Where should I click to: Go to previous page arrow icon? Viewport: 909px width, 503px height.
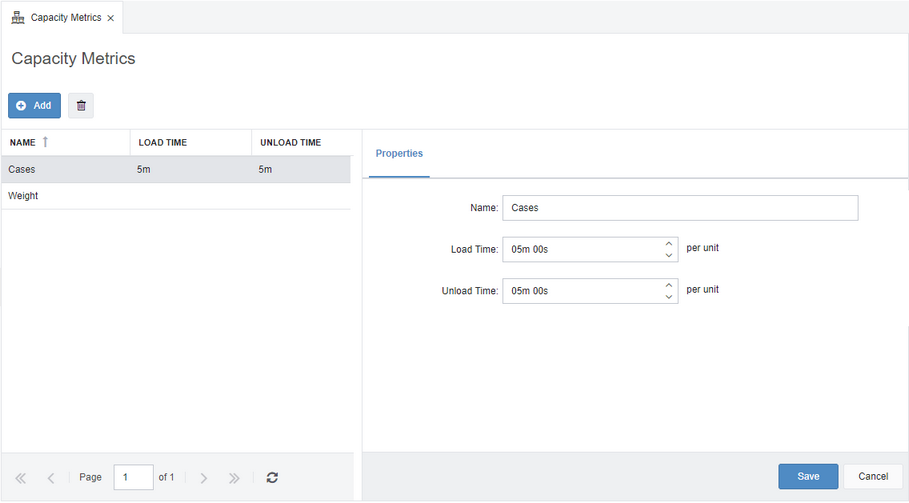click(x=51, y=478)
